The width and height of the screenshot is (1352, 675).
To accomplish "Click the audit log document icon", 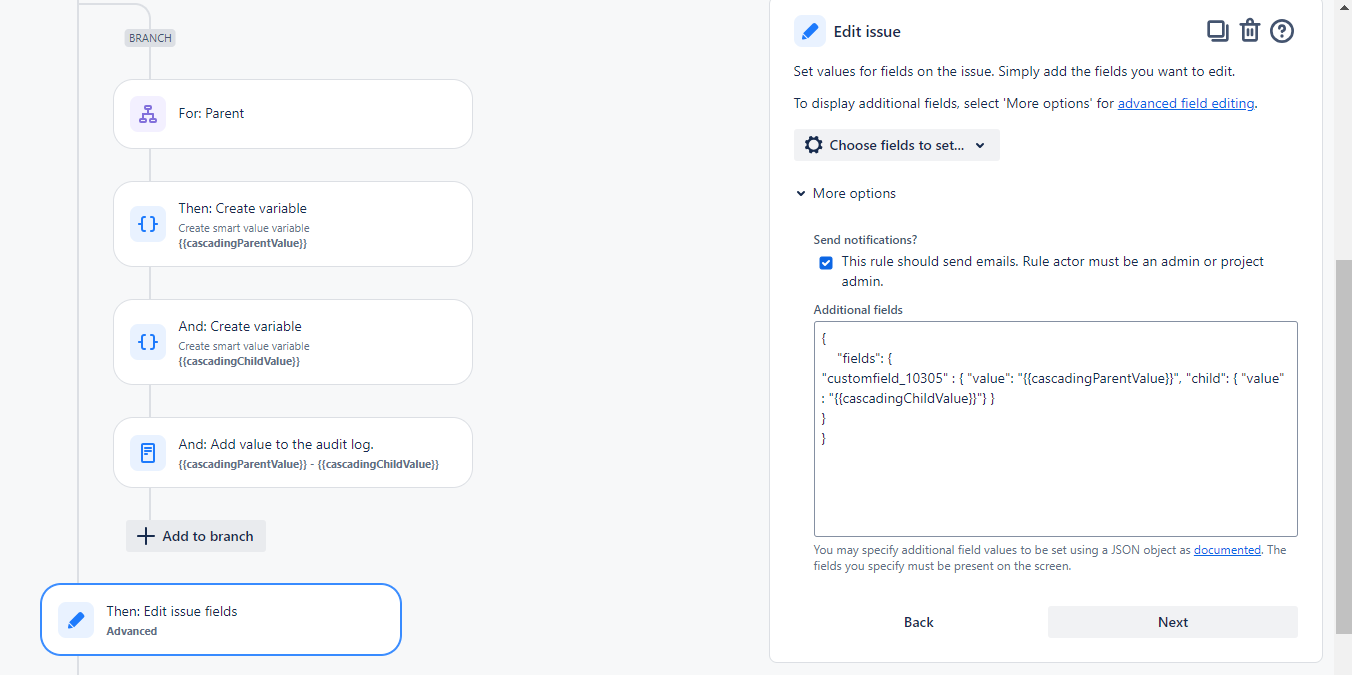I will [147, 452].
